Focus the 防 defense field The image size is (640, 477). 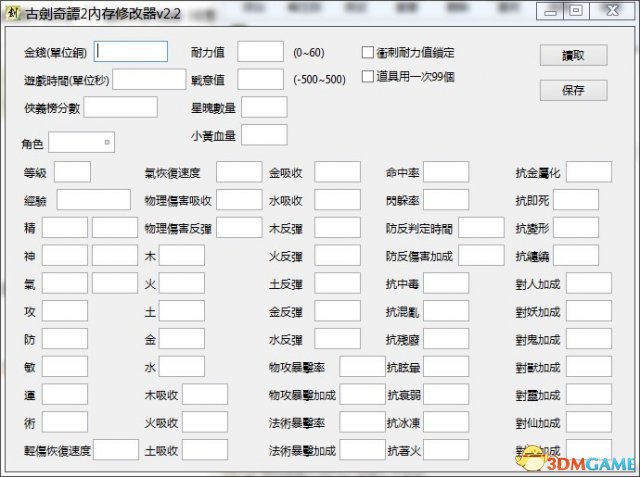pos(65,339)
